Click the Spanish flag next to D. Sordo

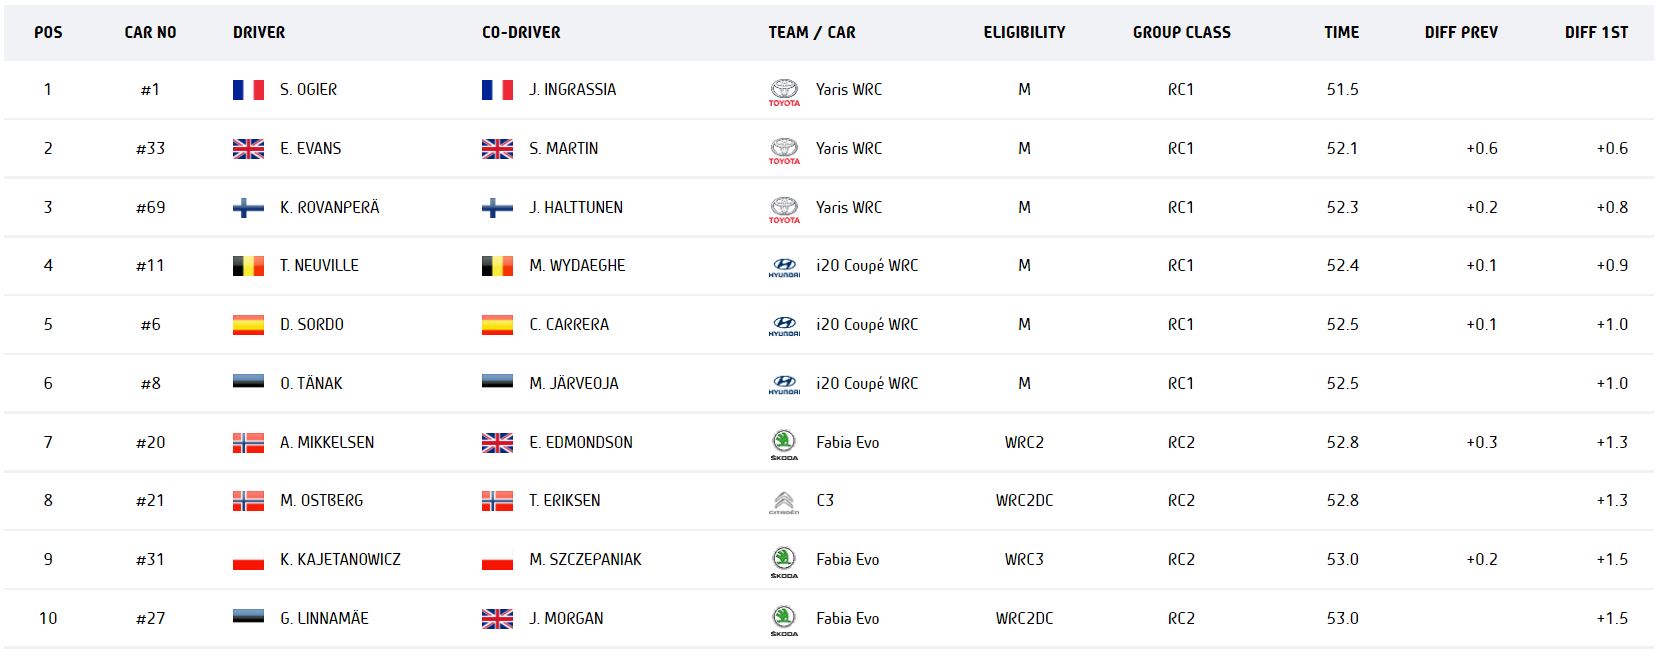click(x=248, y=325)
